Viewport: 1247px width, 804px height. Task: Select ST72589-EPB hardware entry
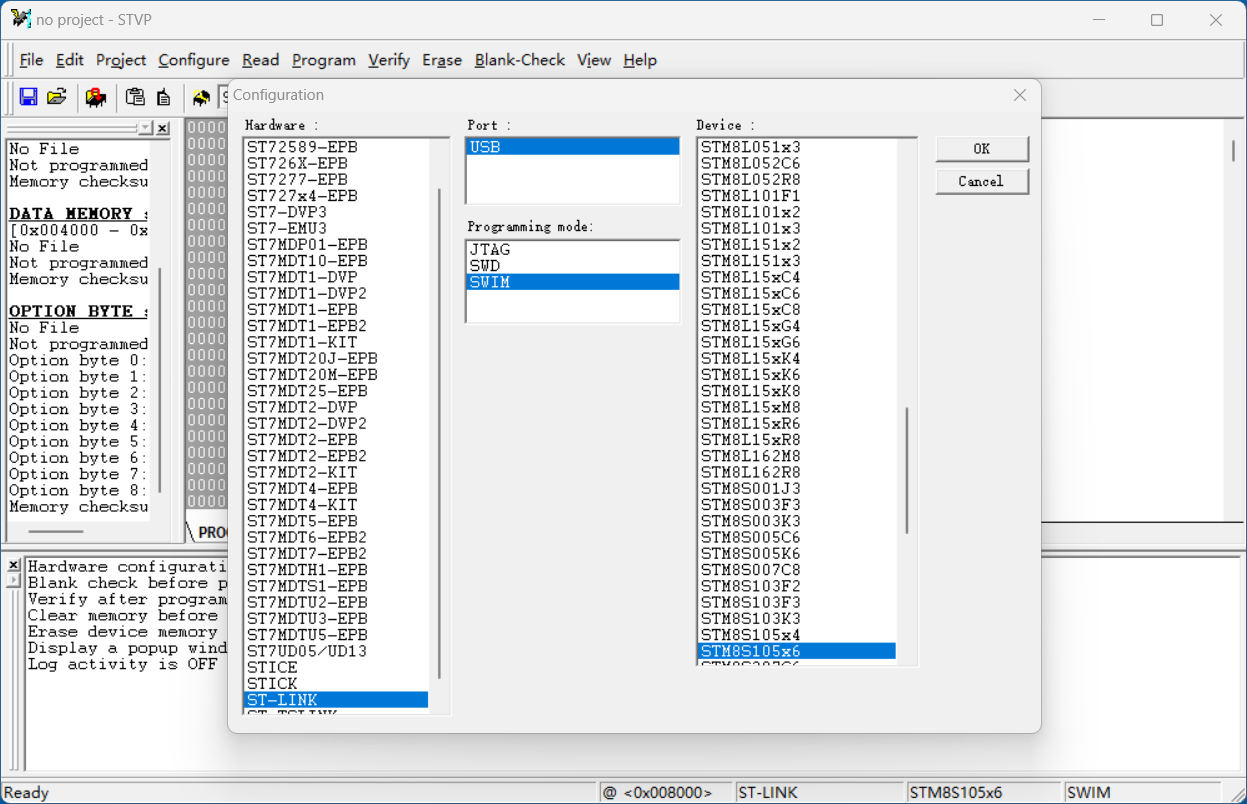pos(336,147)
